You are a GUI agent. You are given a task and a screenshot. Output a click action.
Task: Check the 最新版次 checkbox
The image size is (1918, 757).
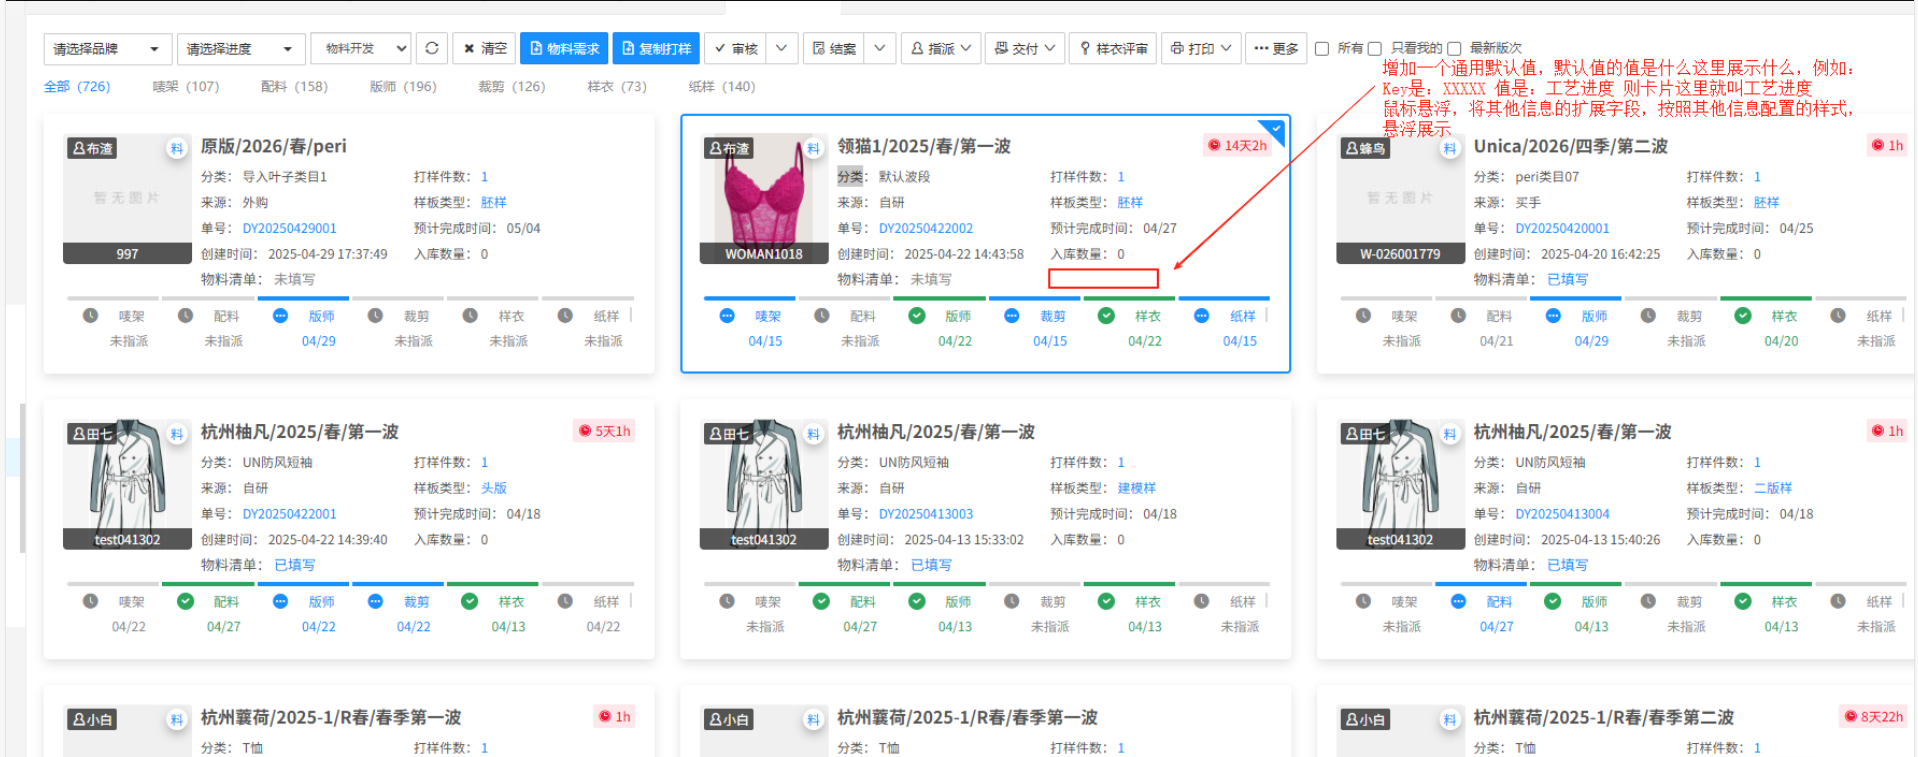[x=1454, y=48]
